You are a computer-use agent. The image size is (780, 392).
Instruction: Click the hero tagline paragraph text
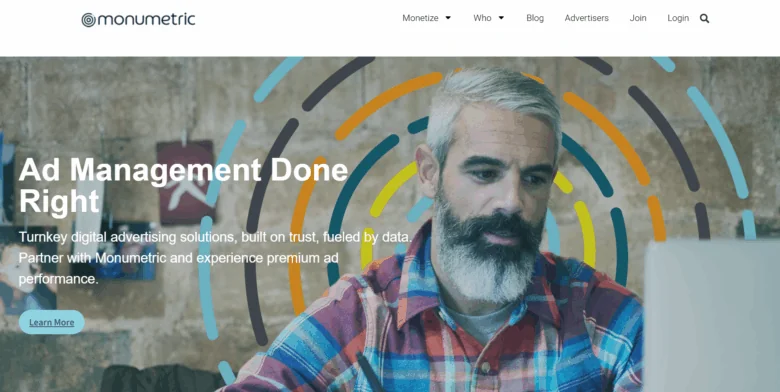click(215, 258)
